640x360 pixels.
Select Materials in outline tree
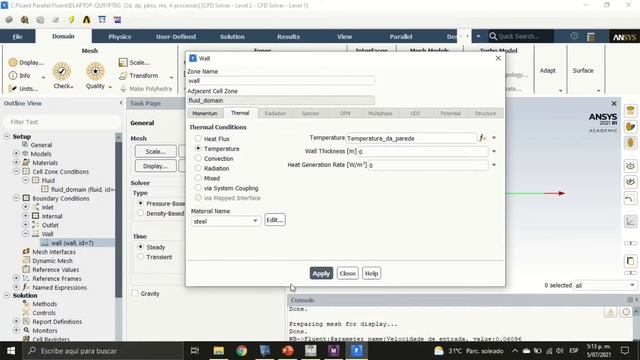pyautogui.click(x=45, y=162)
